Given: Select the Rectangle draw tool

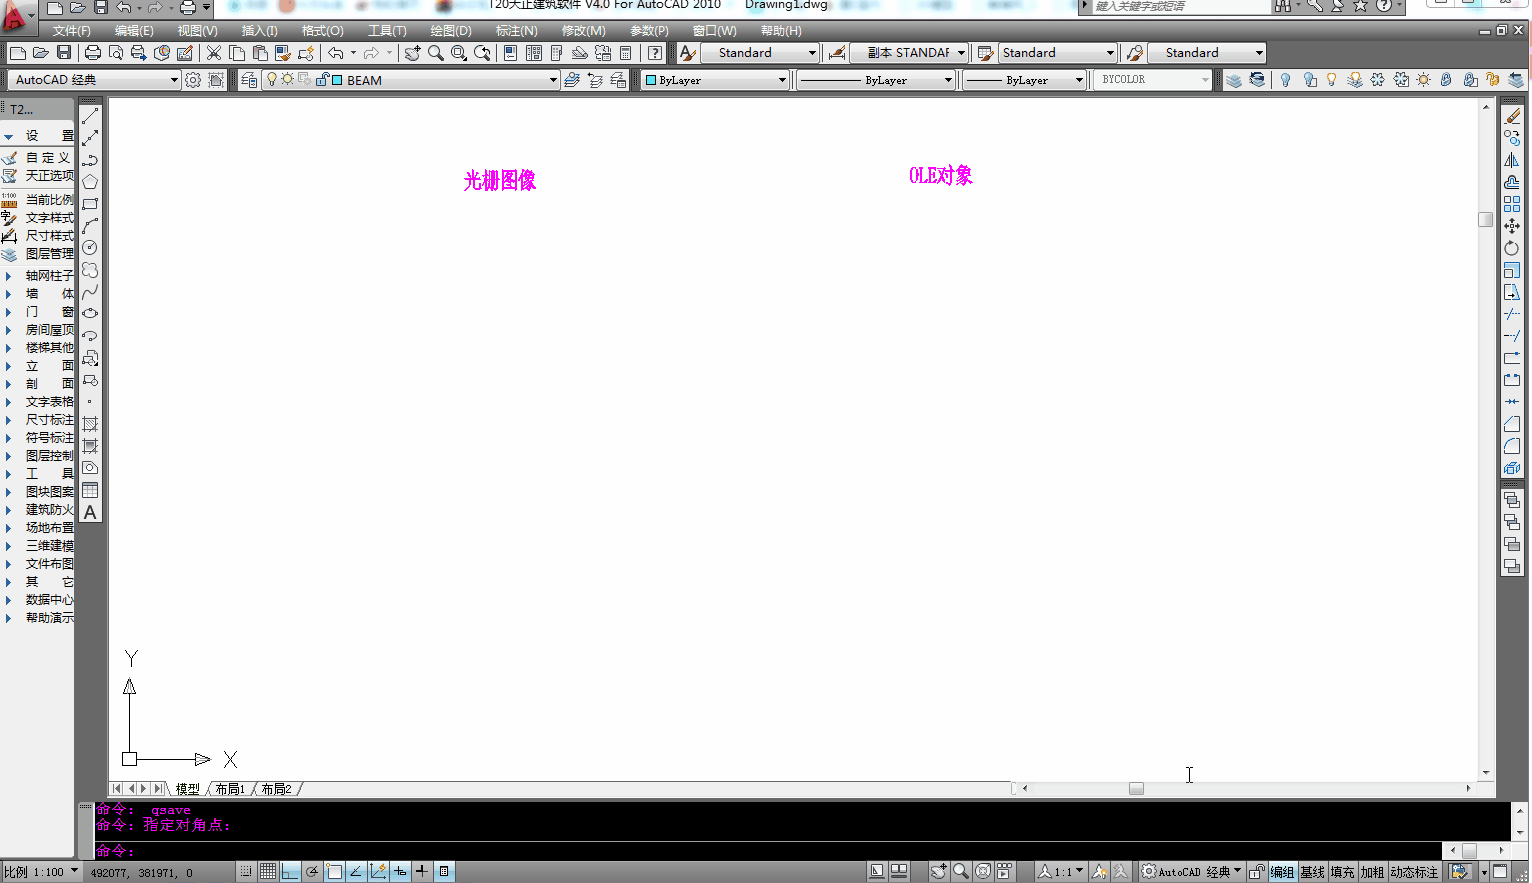Looking at the screenshot, I should 90,204.
